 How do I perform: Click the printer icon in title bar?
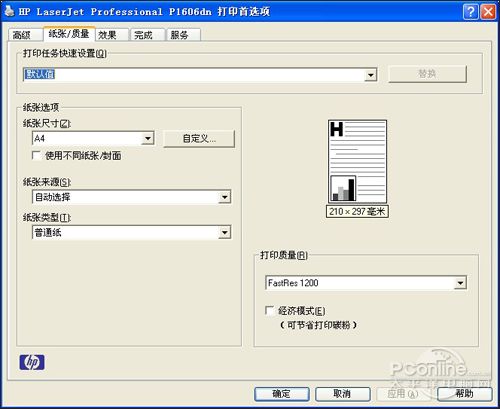click(10, 11)
